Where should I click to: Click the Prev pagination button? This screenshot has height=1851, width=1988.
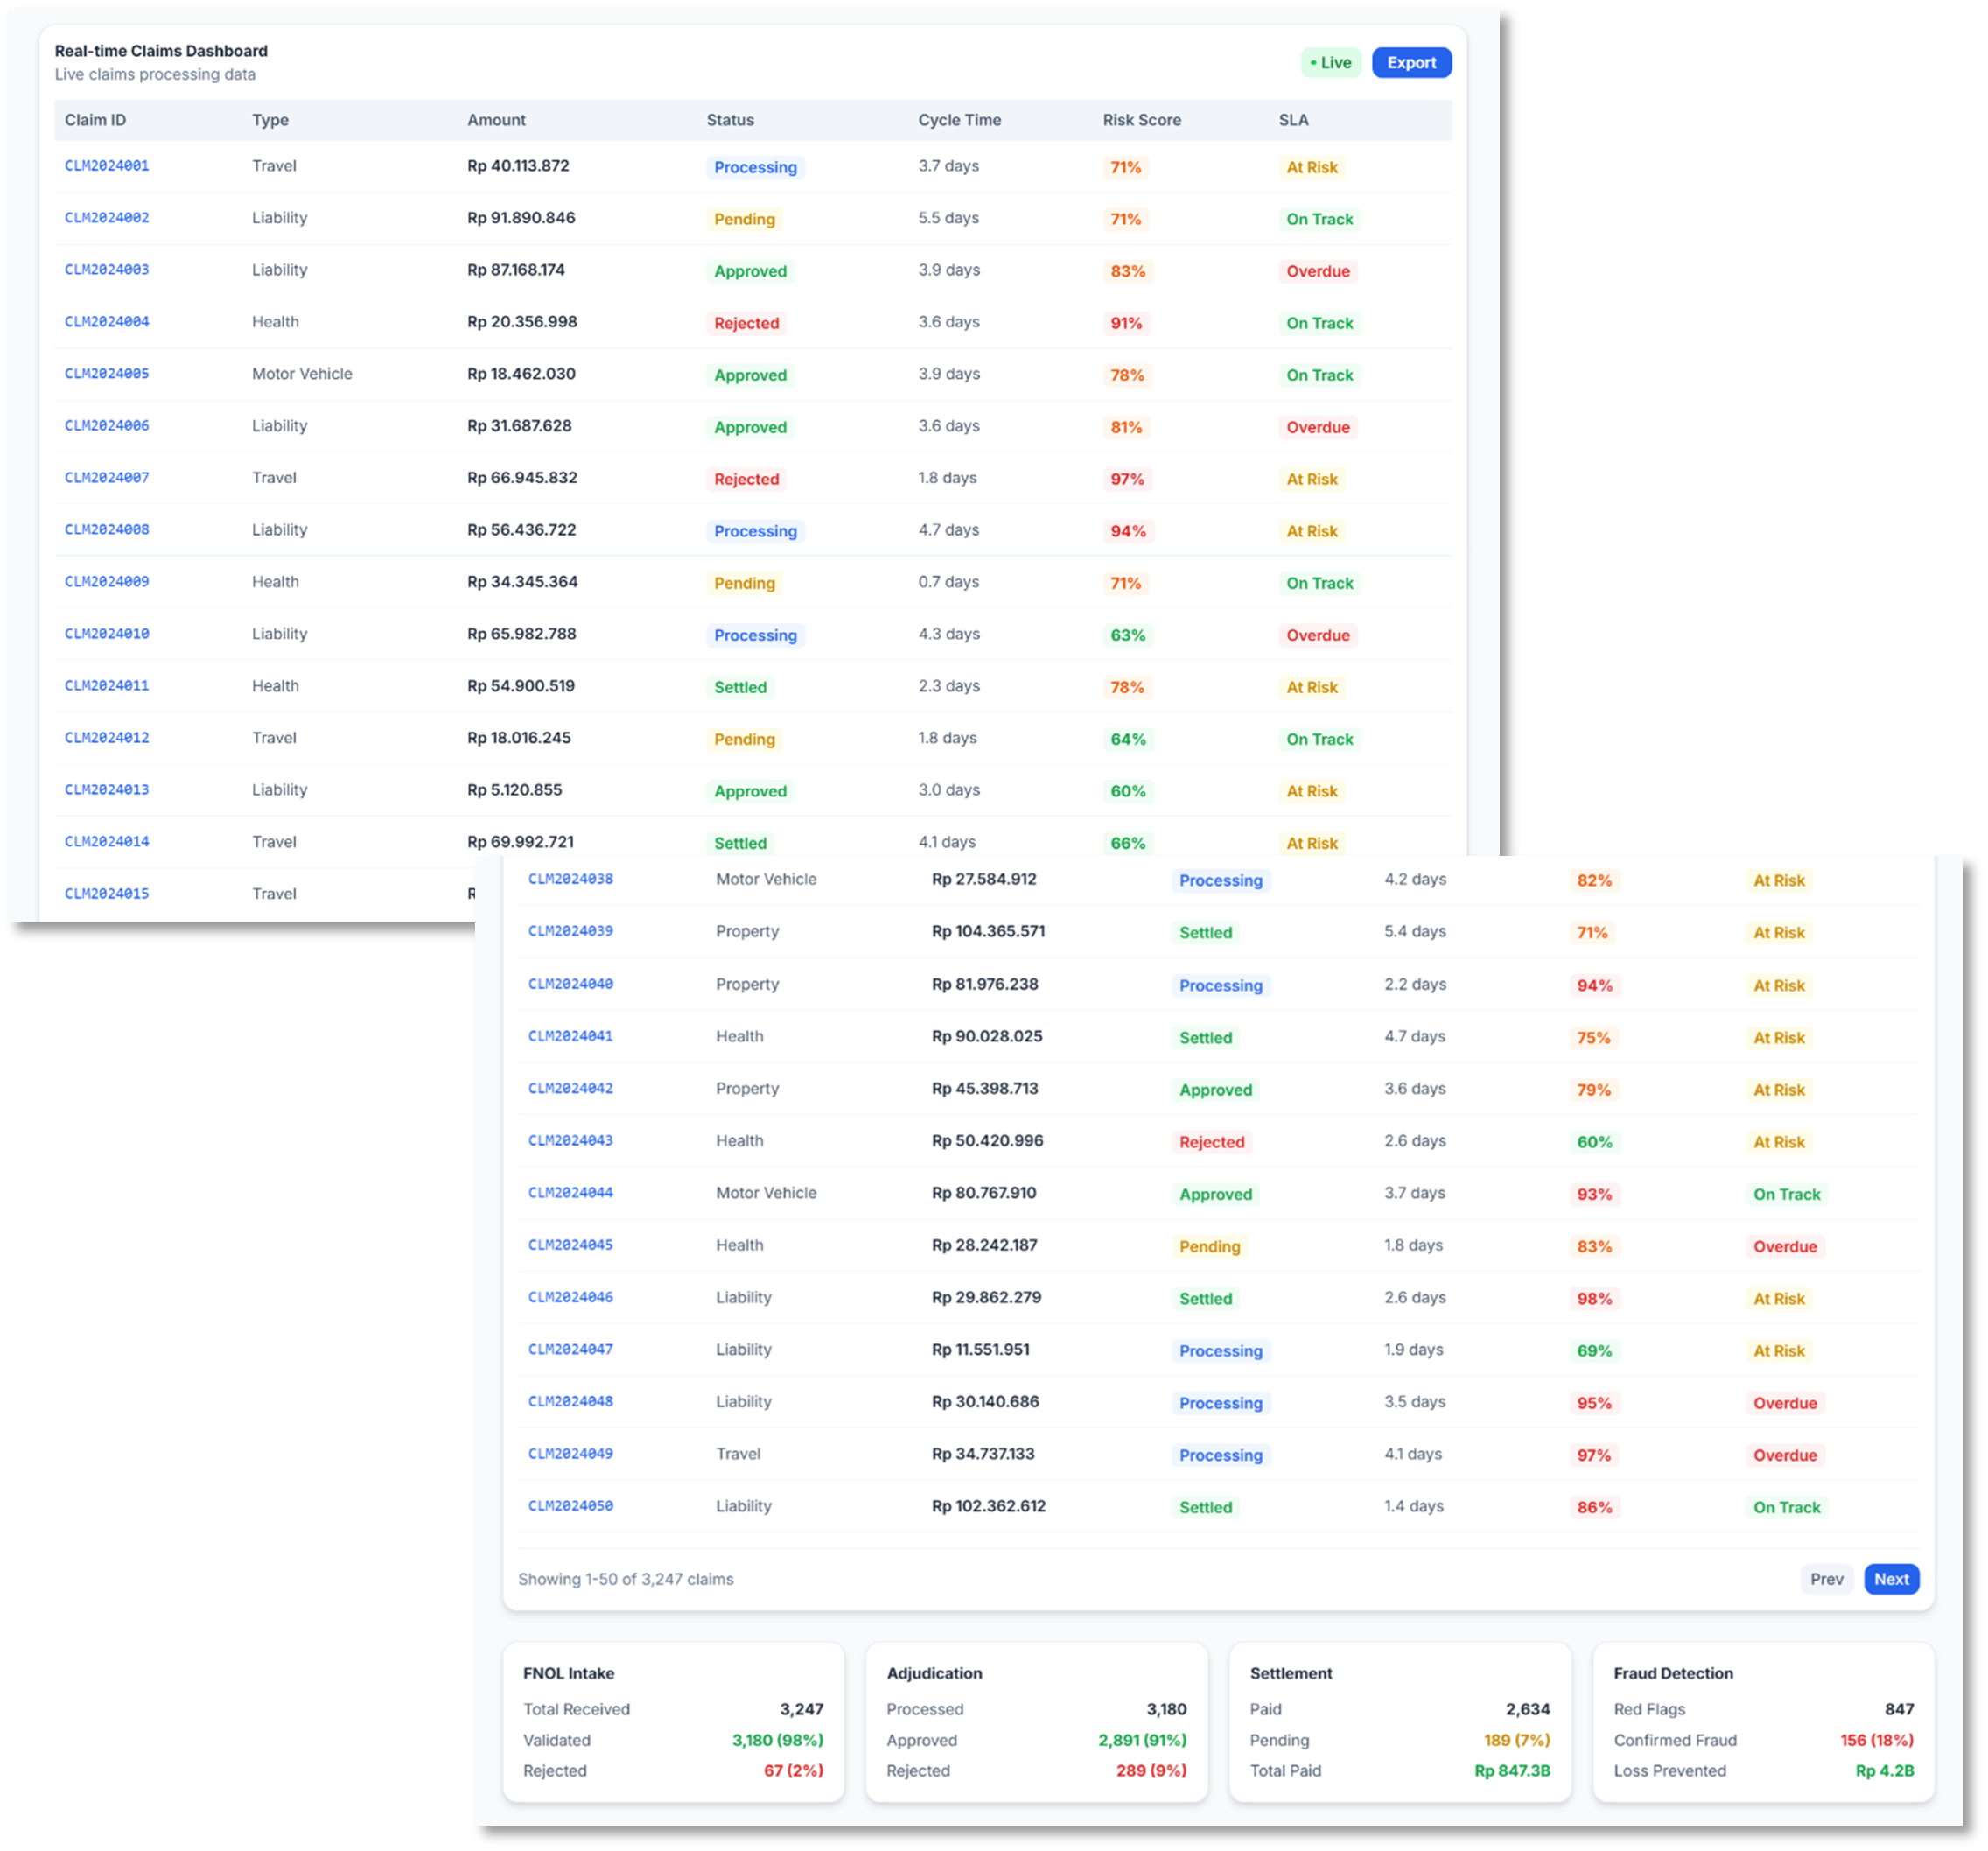click(x=1826, y=1579)
